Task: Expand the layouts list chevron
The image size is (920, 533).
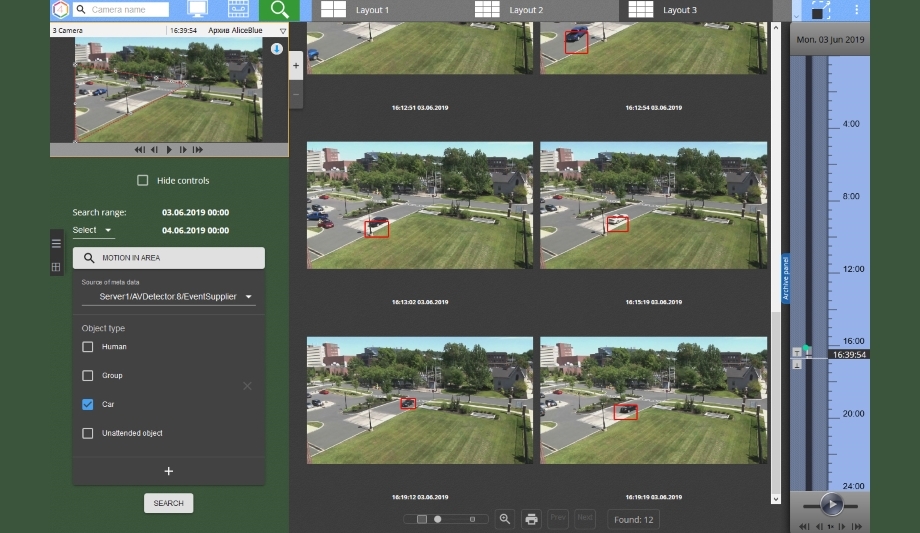Action: pyautogui.click(x=796, y=16)
